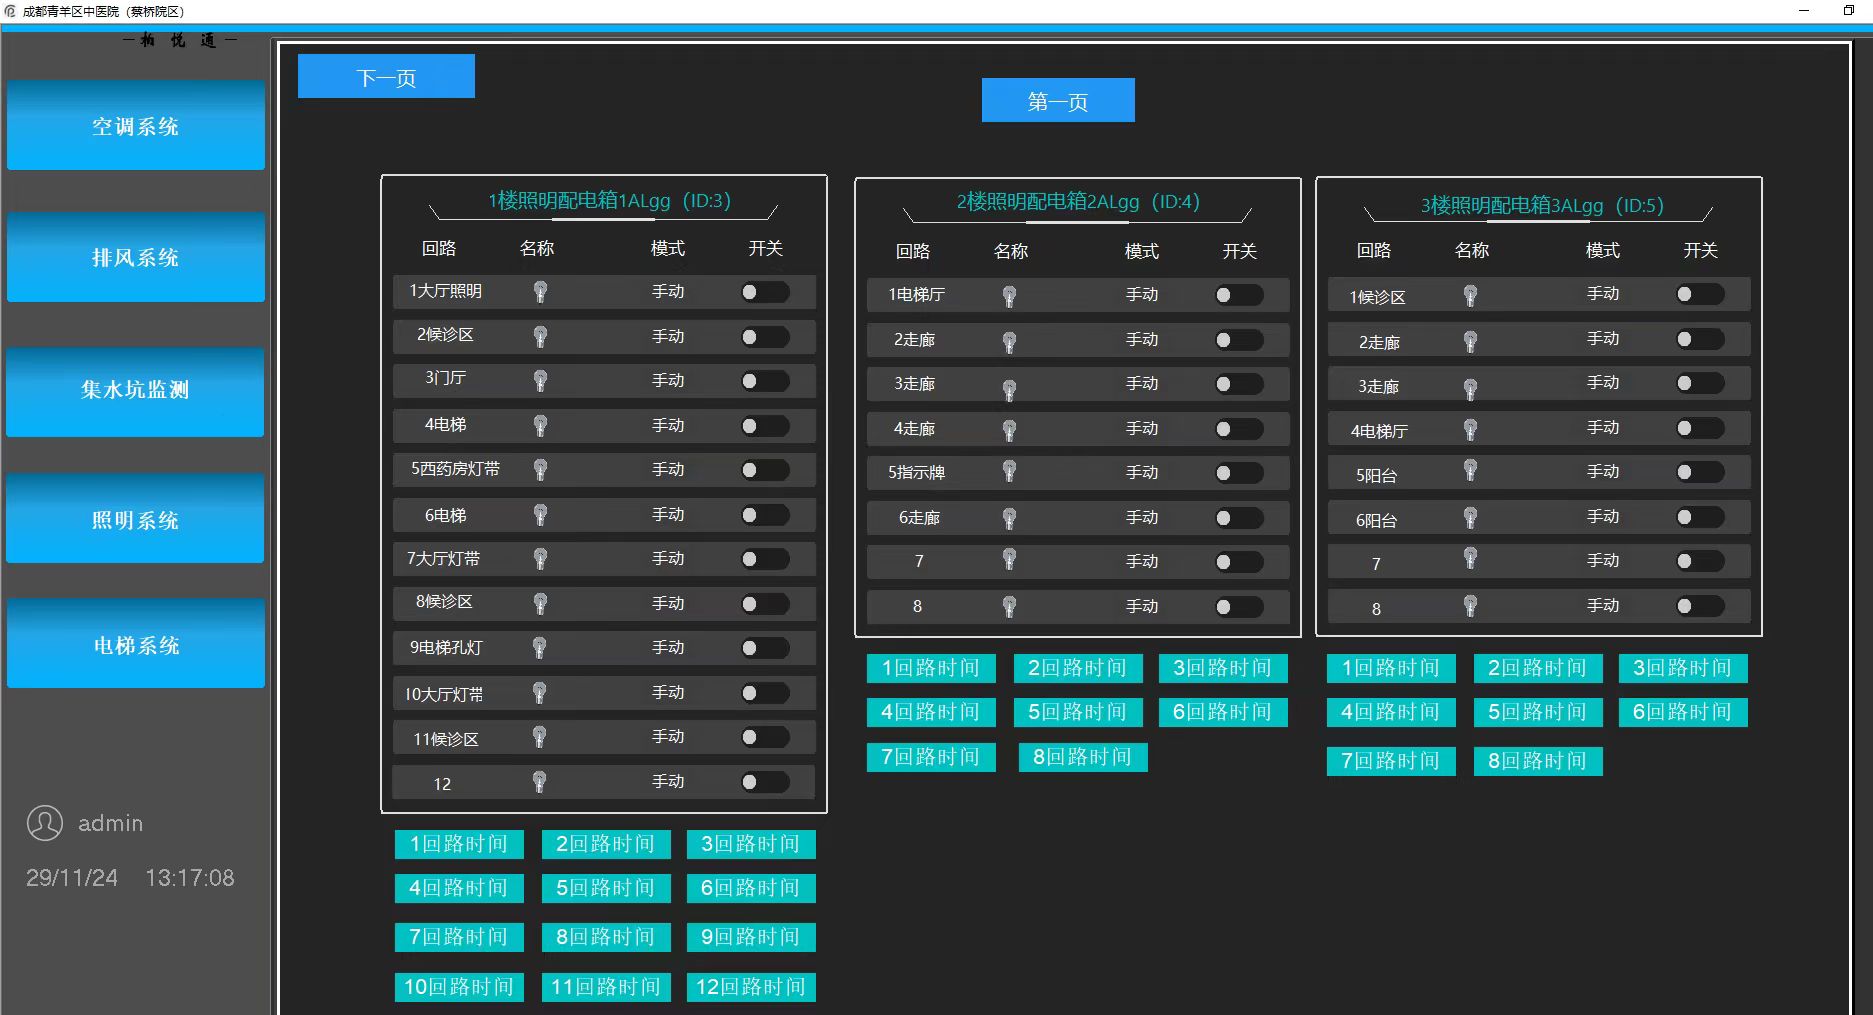Toggle the switch for 4电梯 circuit

click(x=765, y=426)
